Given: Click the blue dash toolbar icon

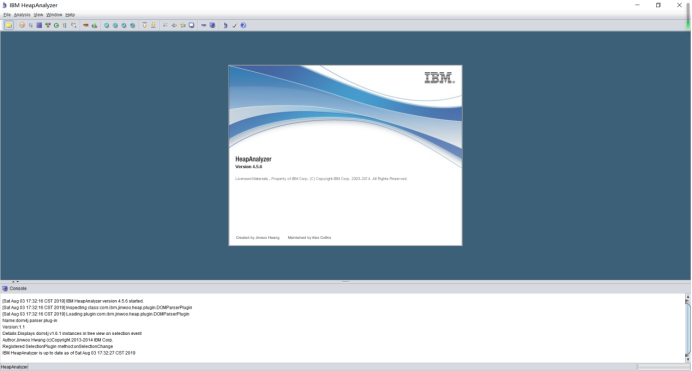Looking at the screenshot, I should tap(203, 25).
